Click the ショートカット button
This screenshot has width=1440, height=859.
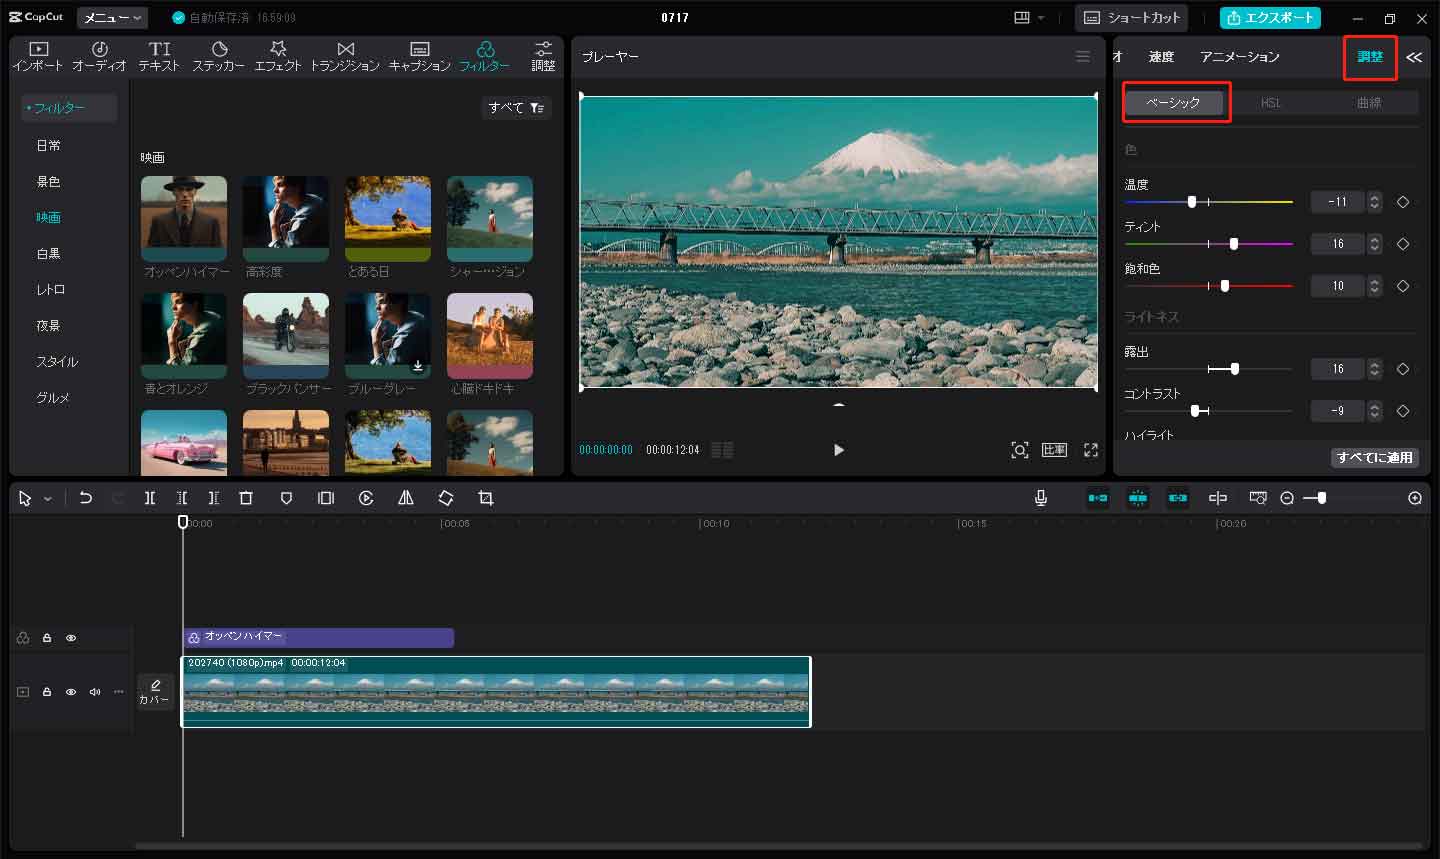pyautogui.click(x=1133, y=18)
